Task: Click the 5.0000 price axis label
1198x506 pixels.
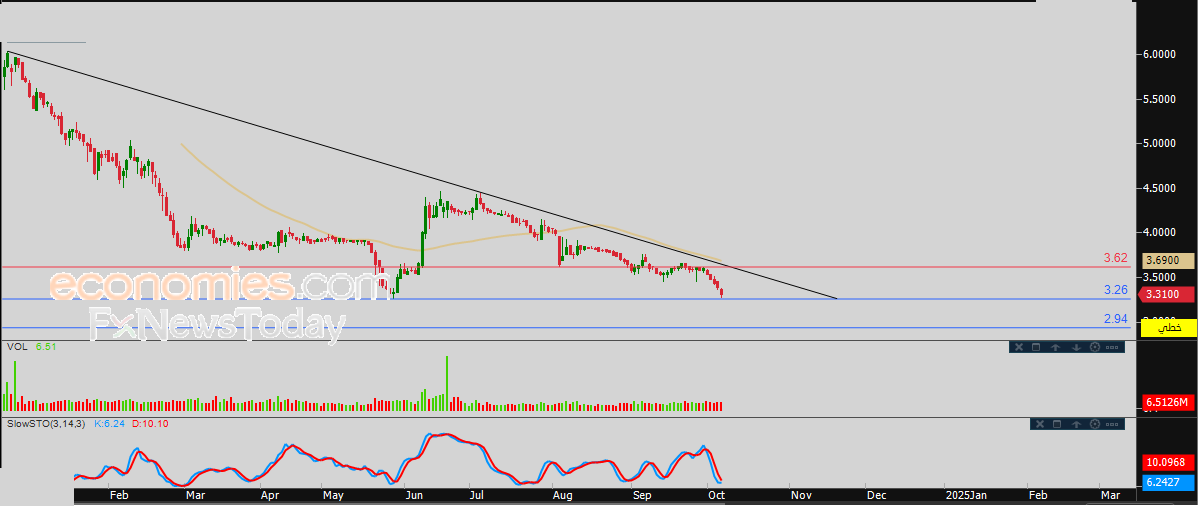Action: pos(1160,143)
